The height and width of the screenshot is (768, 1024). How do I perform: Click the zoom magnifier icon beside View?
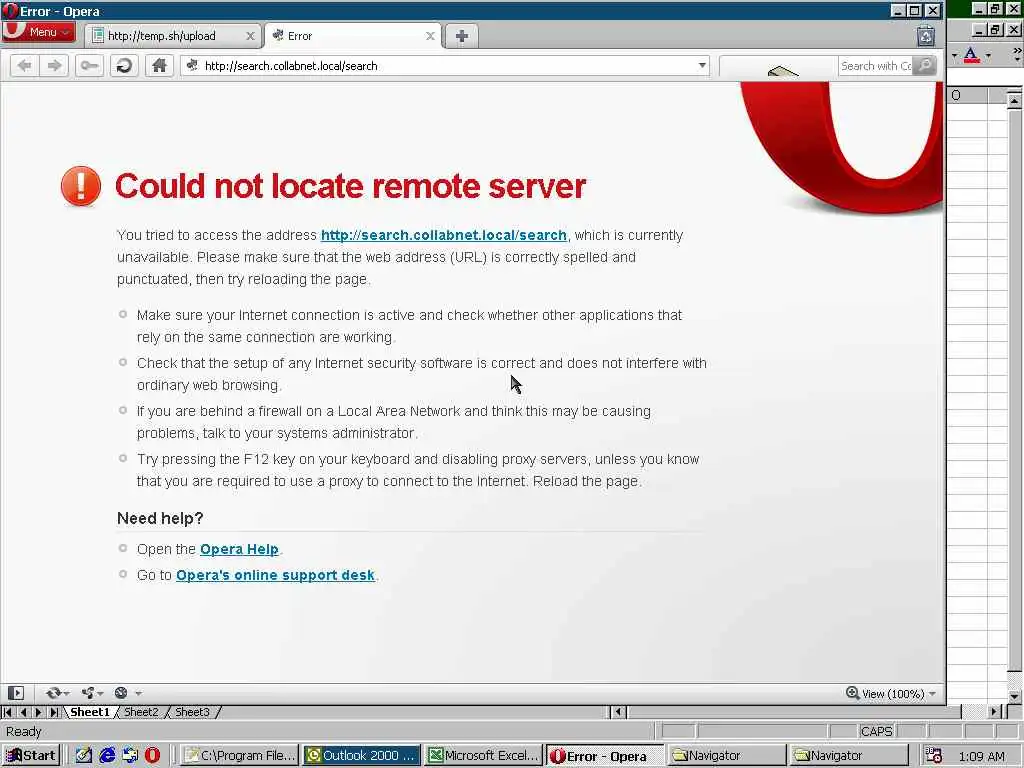pyautogui.click(x=852, y=693)
